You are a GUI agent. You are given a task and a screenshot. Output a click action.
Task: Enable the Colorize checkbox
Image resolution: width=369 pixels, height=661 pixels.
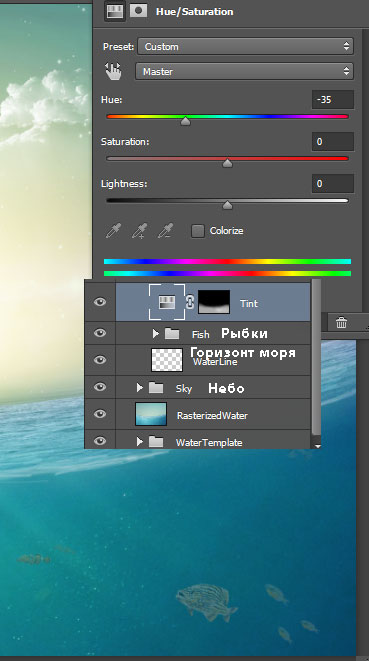pos(198,231)
